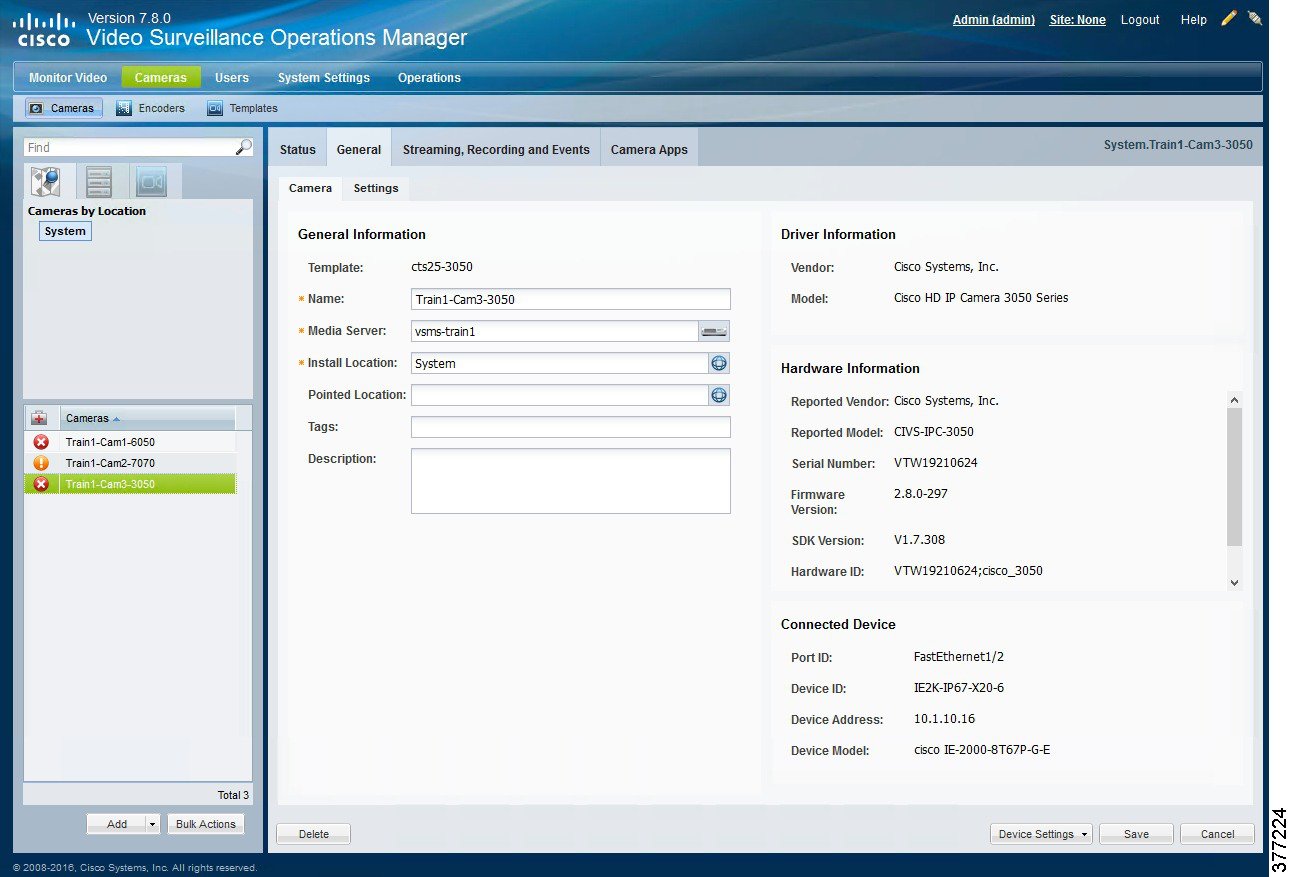
Task: Switch to the camera template view icon
Action: 151,181
